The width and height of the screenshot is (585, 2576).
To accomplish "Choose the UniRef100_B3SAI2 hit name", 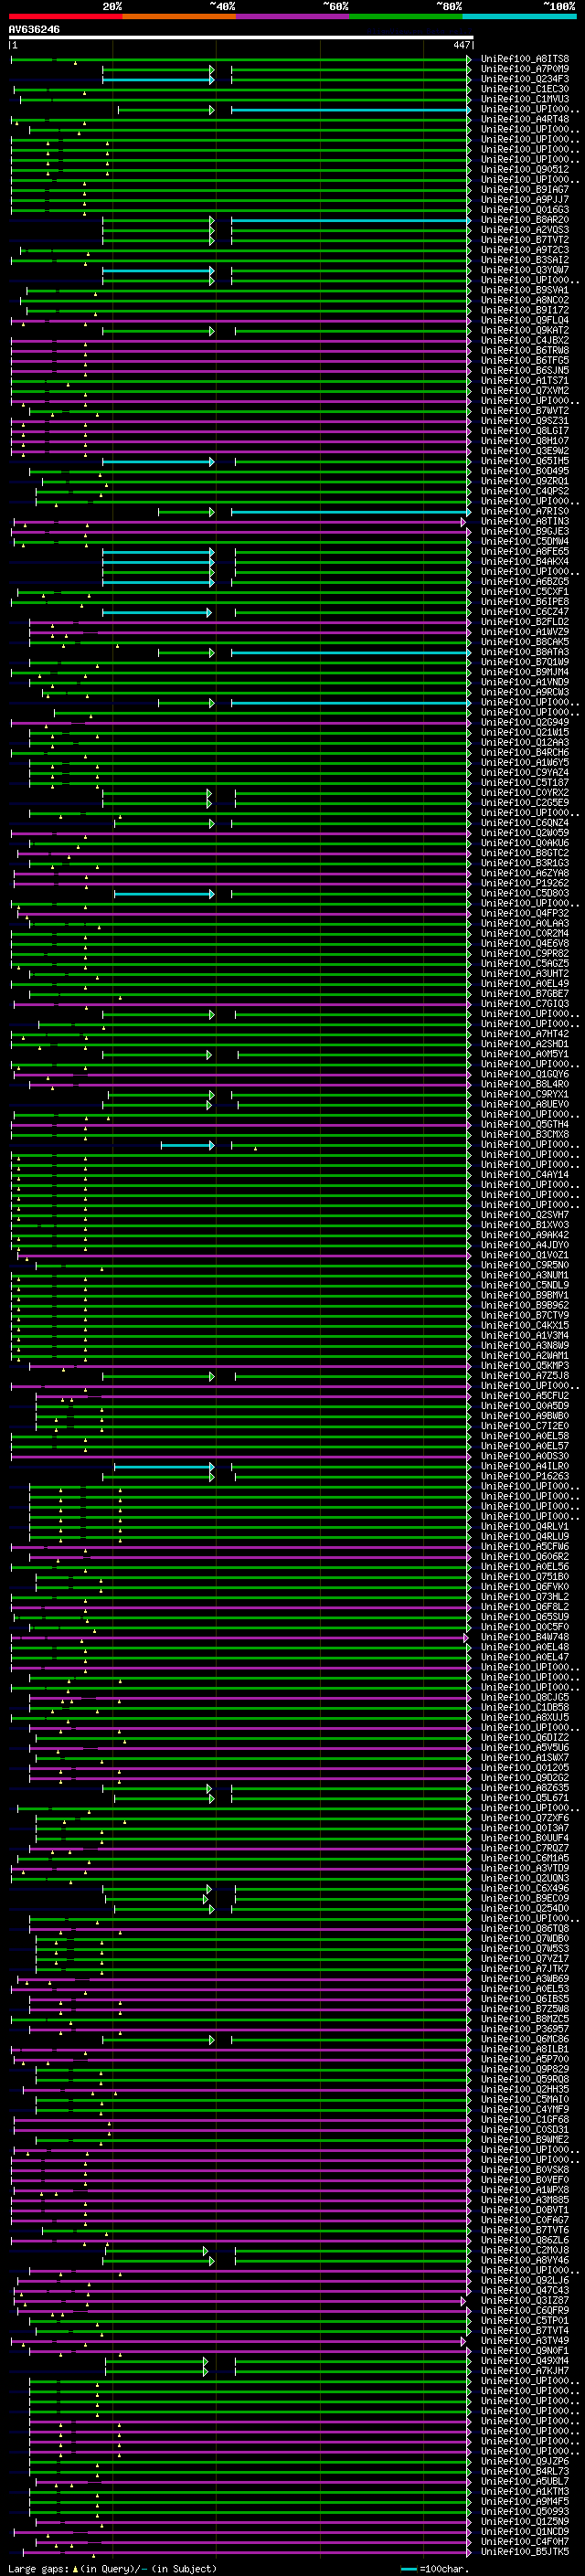I will pyautogui.click(x=525, y=260).
